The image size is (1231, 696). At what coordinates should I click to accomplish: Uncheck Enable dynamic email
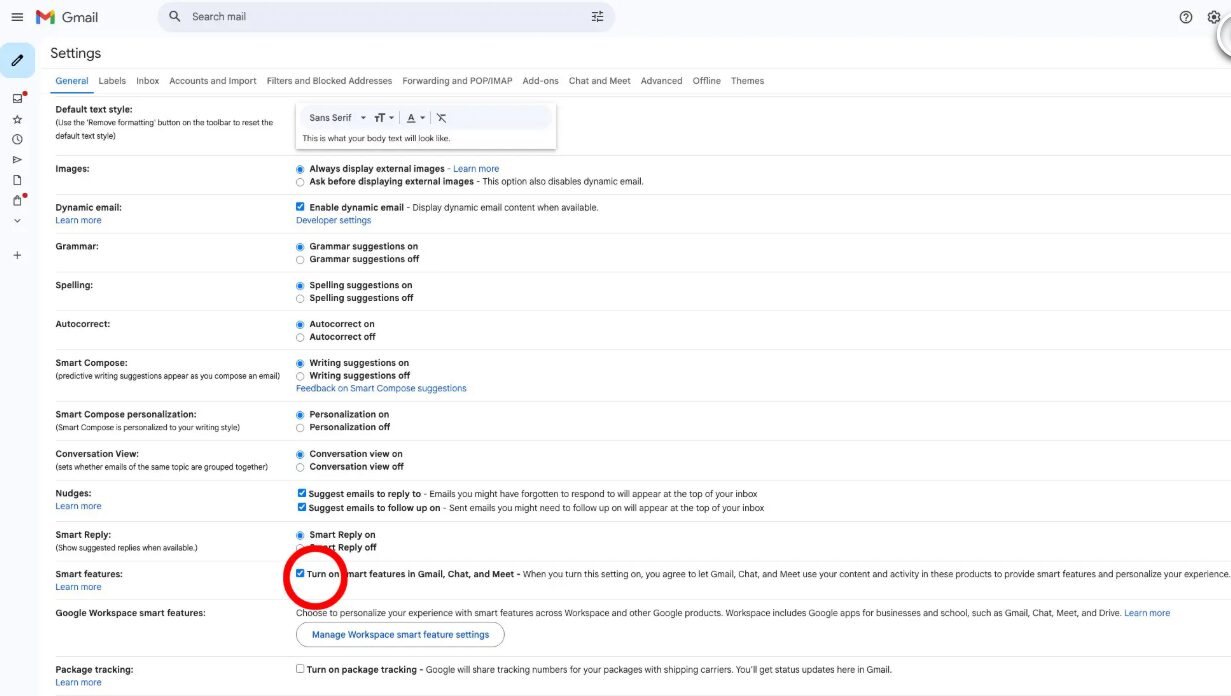(x=300, y=207)
